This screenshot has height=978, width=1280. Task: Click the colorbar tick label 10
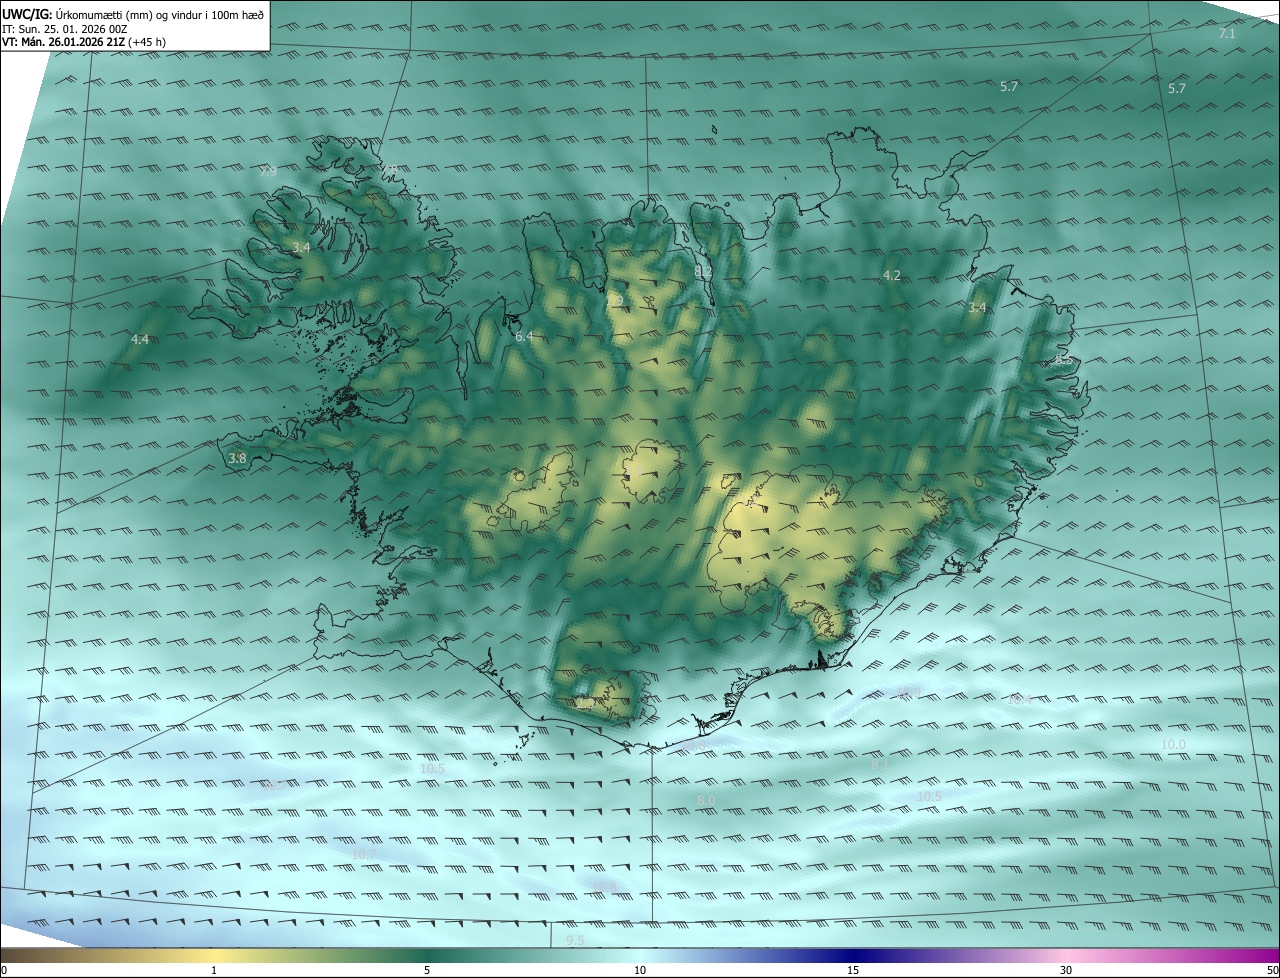tap(640, 971)
